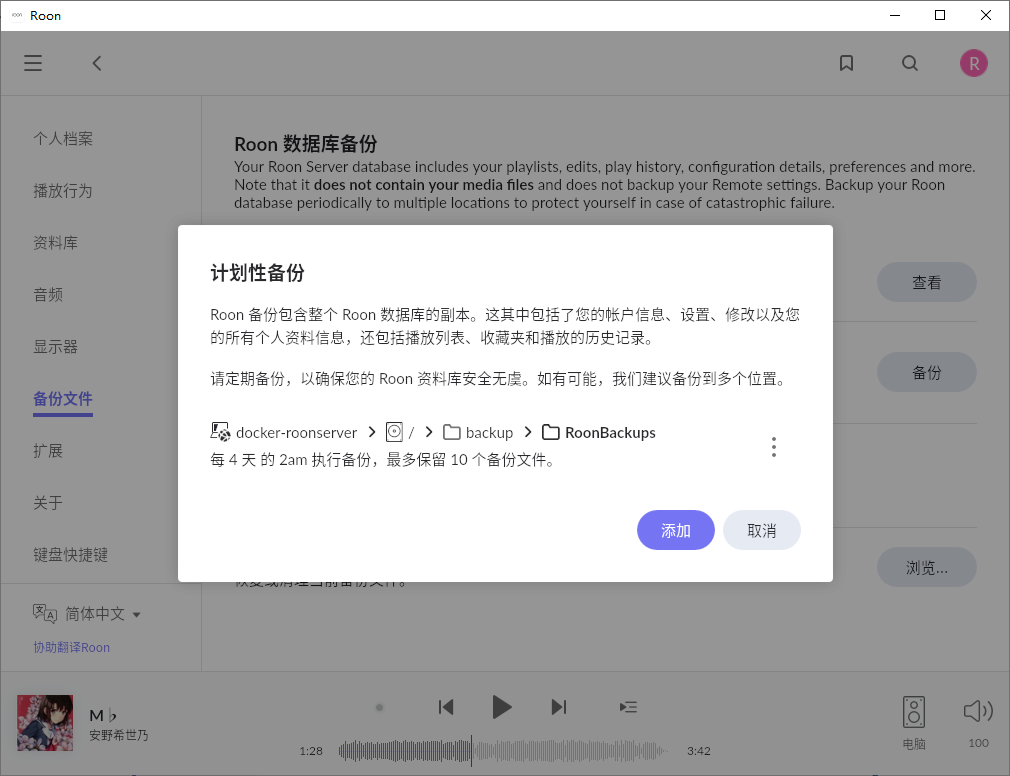Click the album art thumbnail
The width and height of the screenshot is (1010, 776).
click(45, 723)
